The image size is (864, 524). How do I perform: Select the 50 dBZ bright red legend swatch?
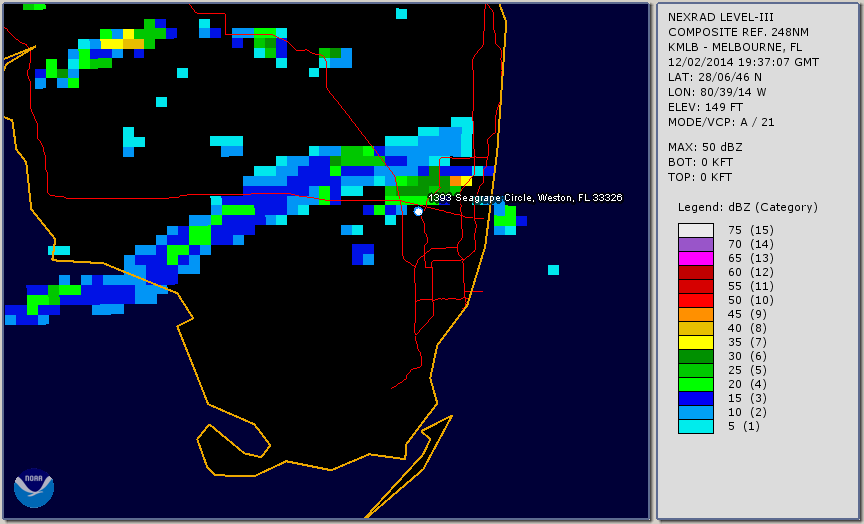pyautogui.click(x=696, y=300)
